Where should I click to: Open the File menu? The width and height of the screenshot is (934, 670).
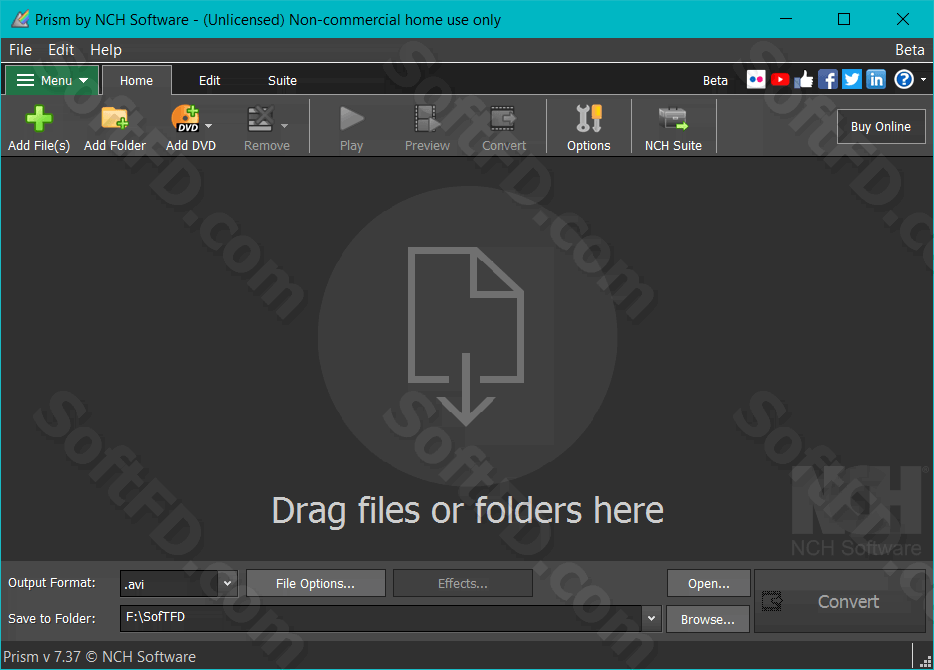(20, 50)
